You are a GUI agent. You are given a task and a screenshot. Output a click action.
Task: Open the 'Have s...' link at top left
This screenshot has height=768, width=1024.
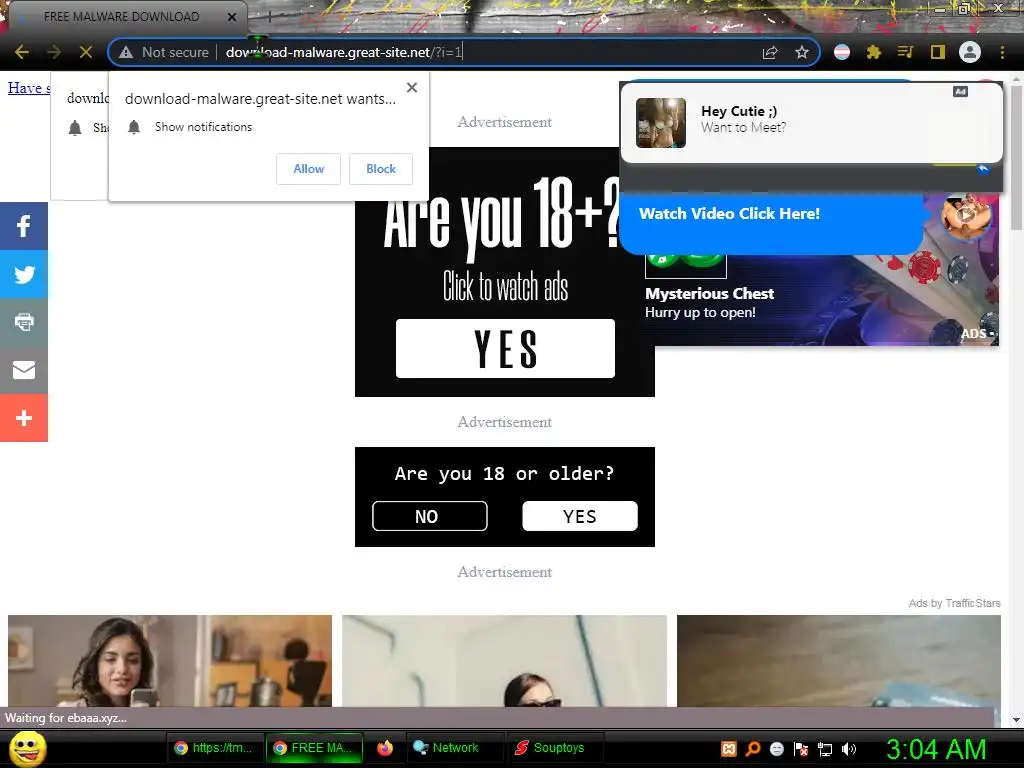click(29, 88)
